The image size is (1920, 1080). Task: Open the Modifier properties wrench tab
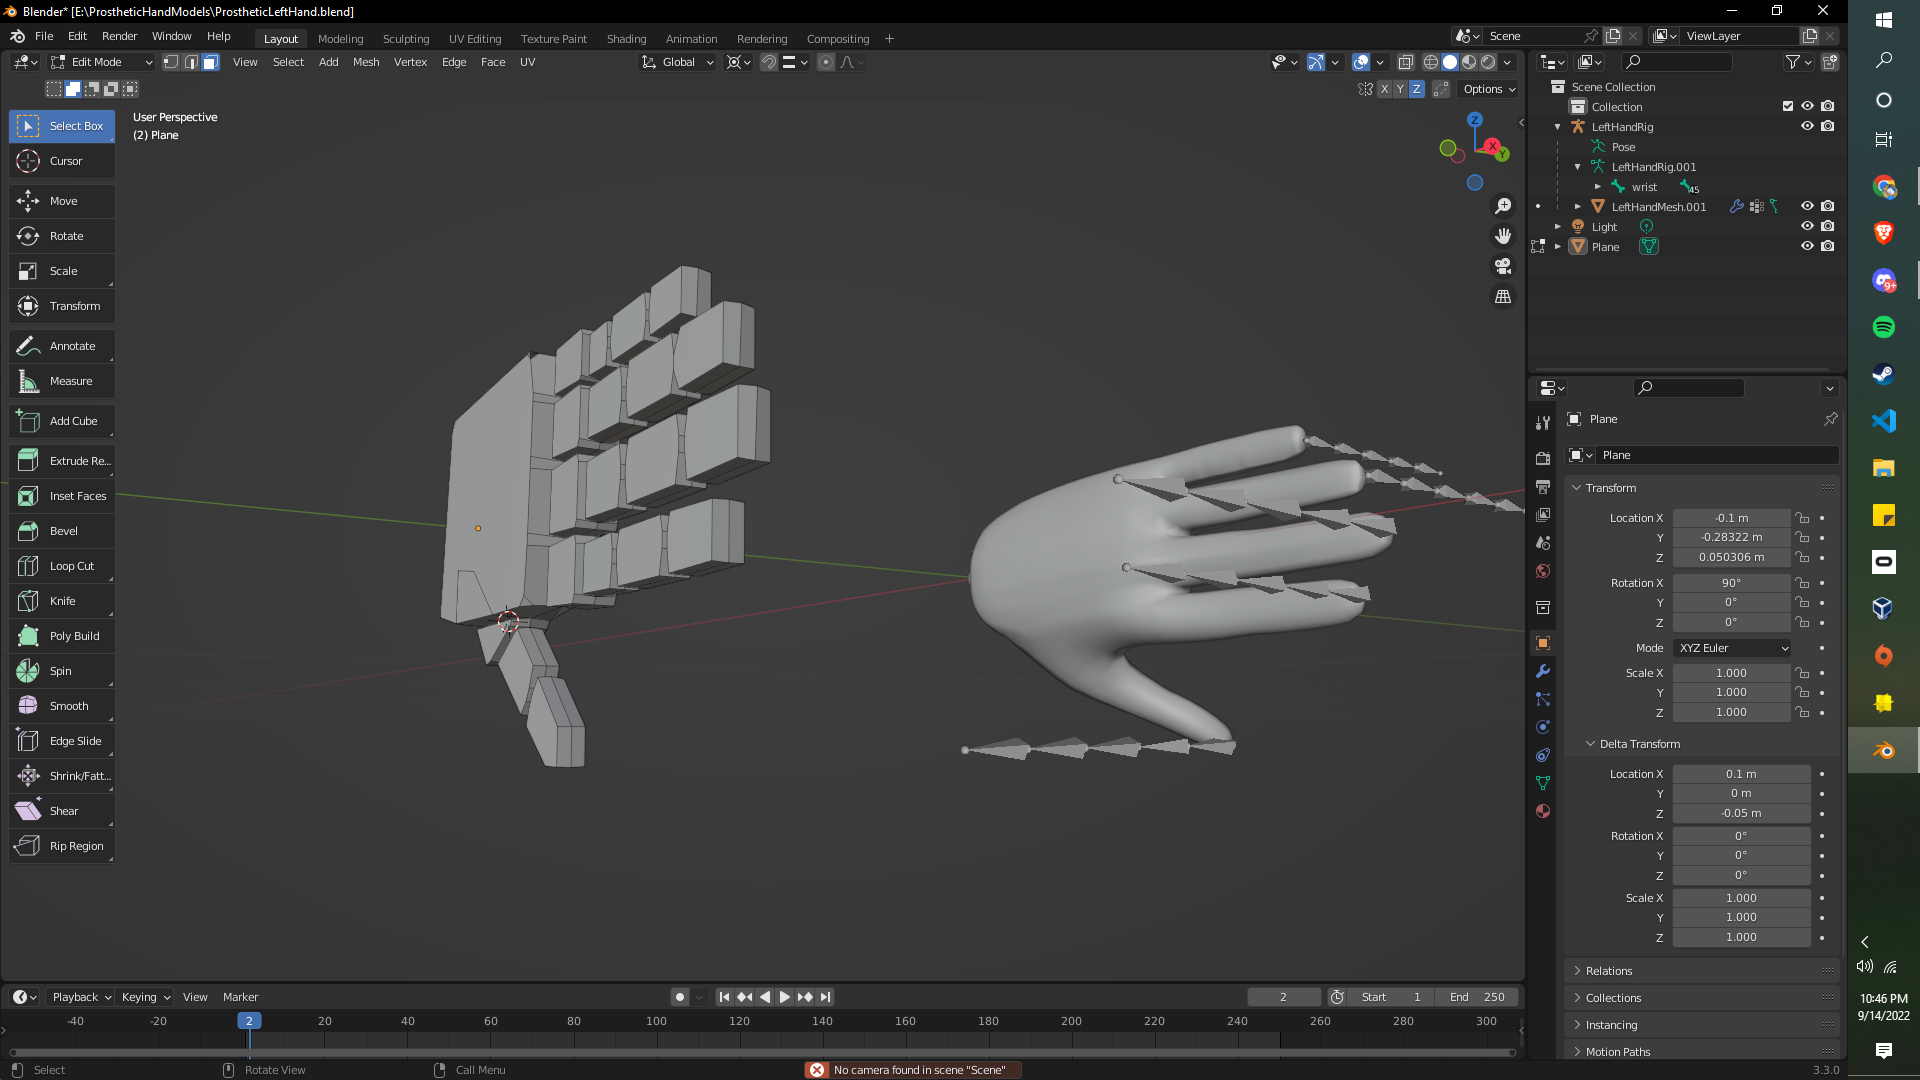click(1543, 671)
